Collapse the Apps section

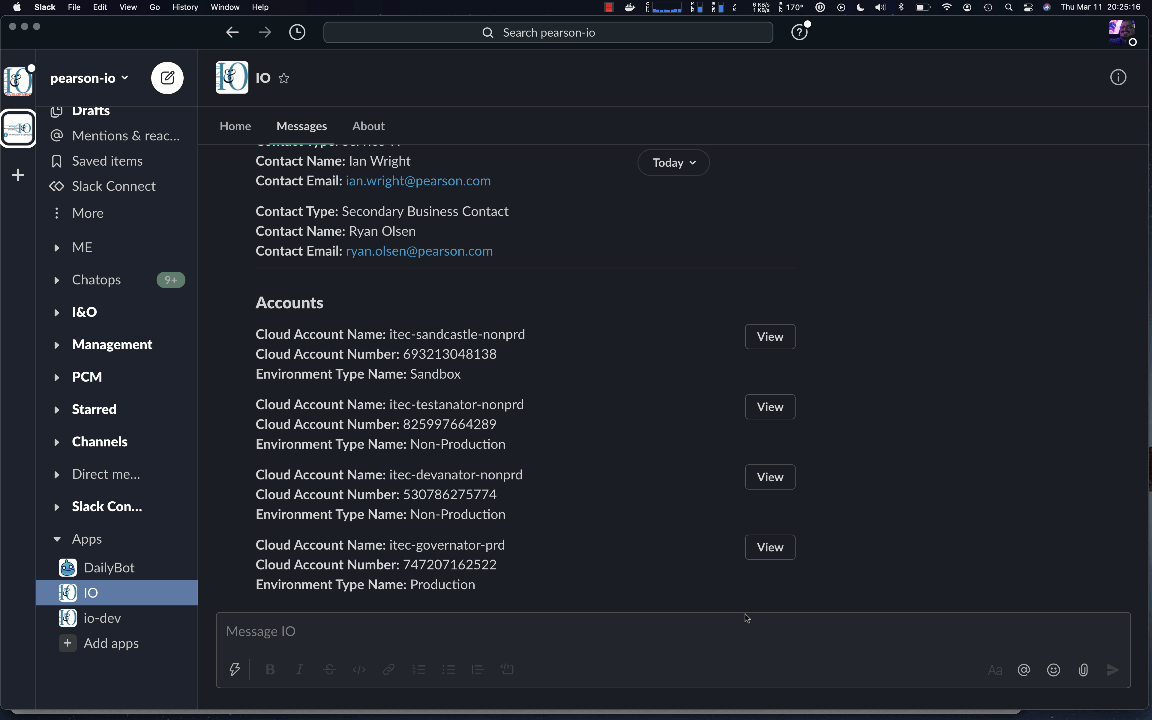(57, 539)
